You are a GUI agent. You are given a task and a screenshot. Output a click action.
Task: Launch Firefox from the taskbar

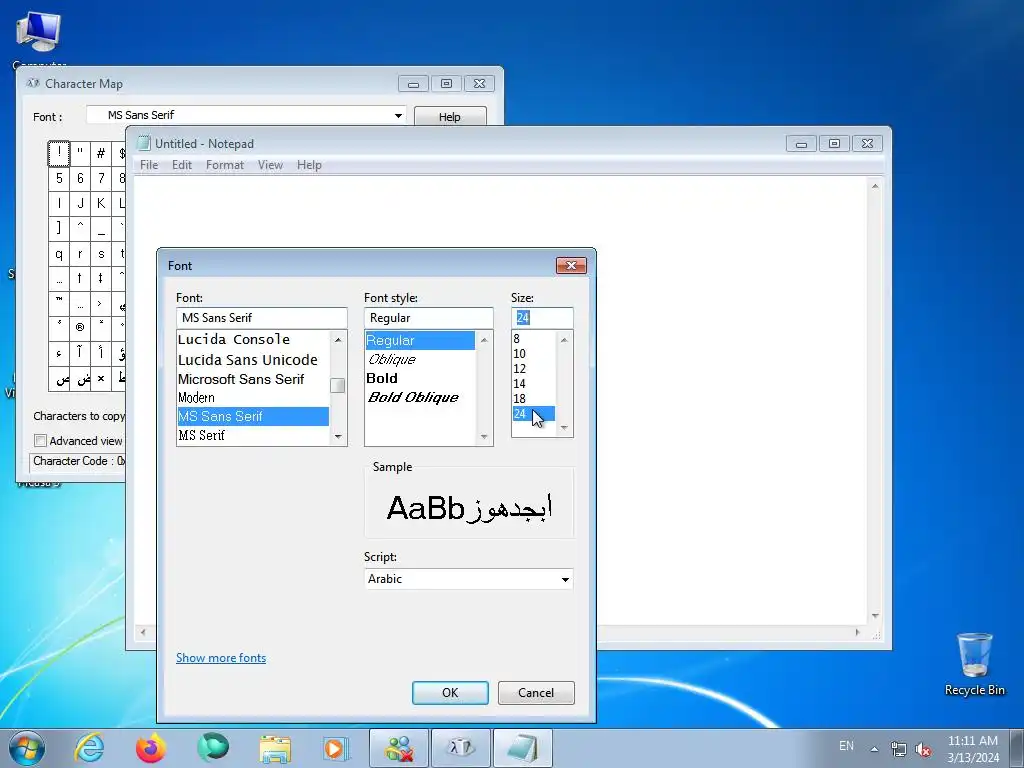coord(151,748)
